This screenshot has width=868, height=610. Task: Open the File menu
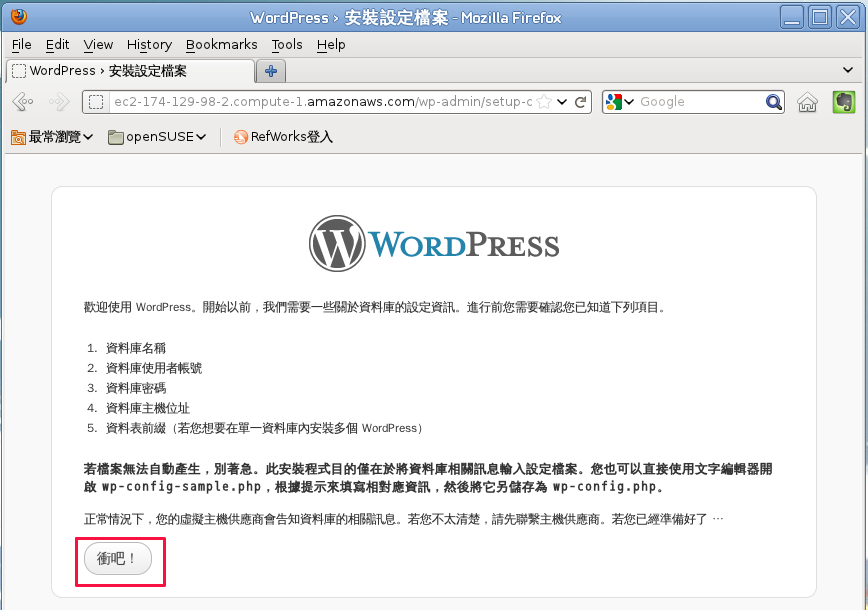(22, 44)
